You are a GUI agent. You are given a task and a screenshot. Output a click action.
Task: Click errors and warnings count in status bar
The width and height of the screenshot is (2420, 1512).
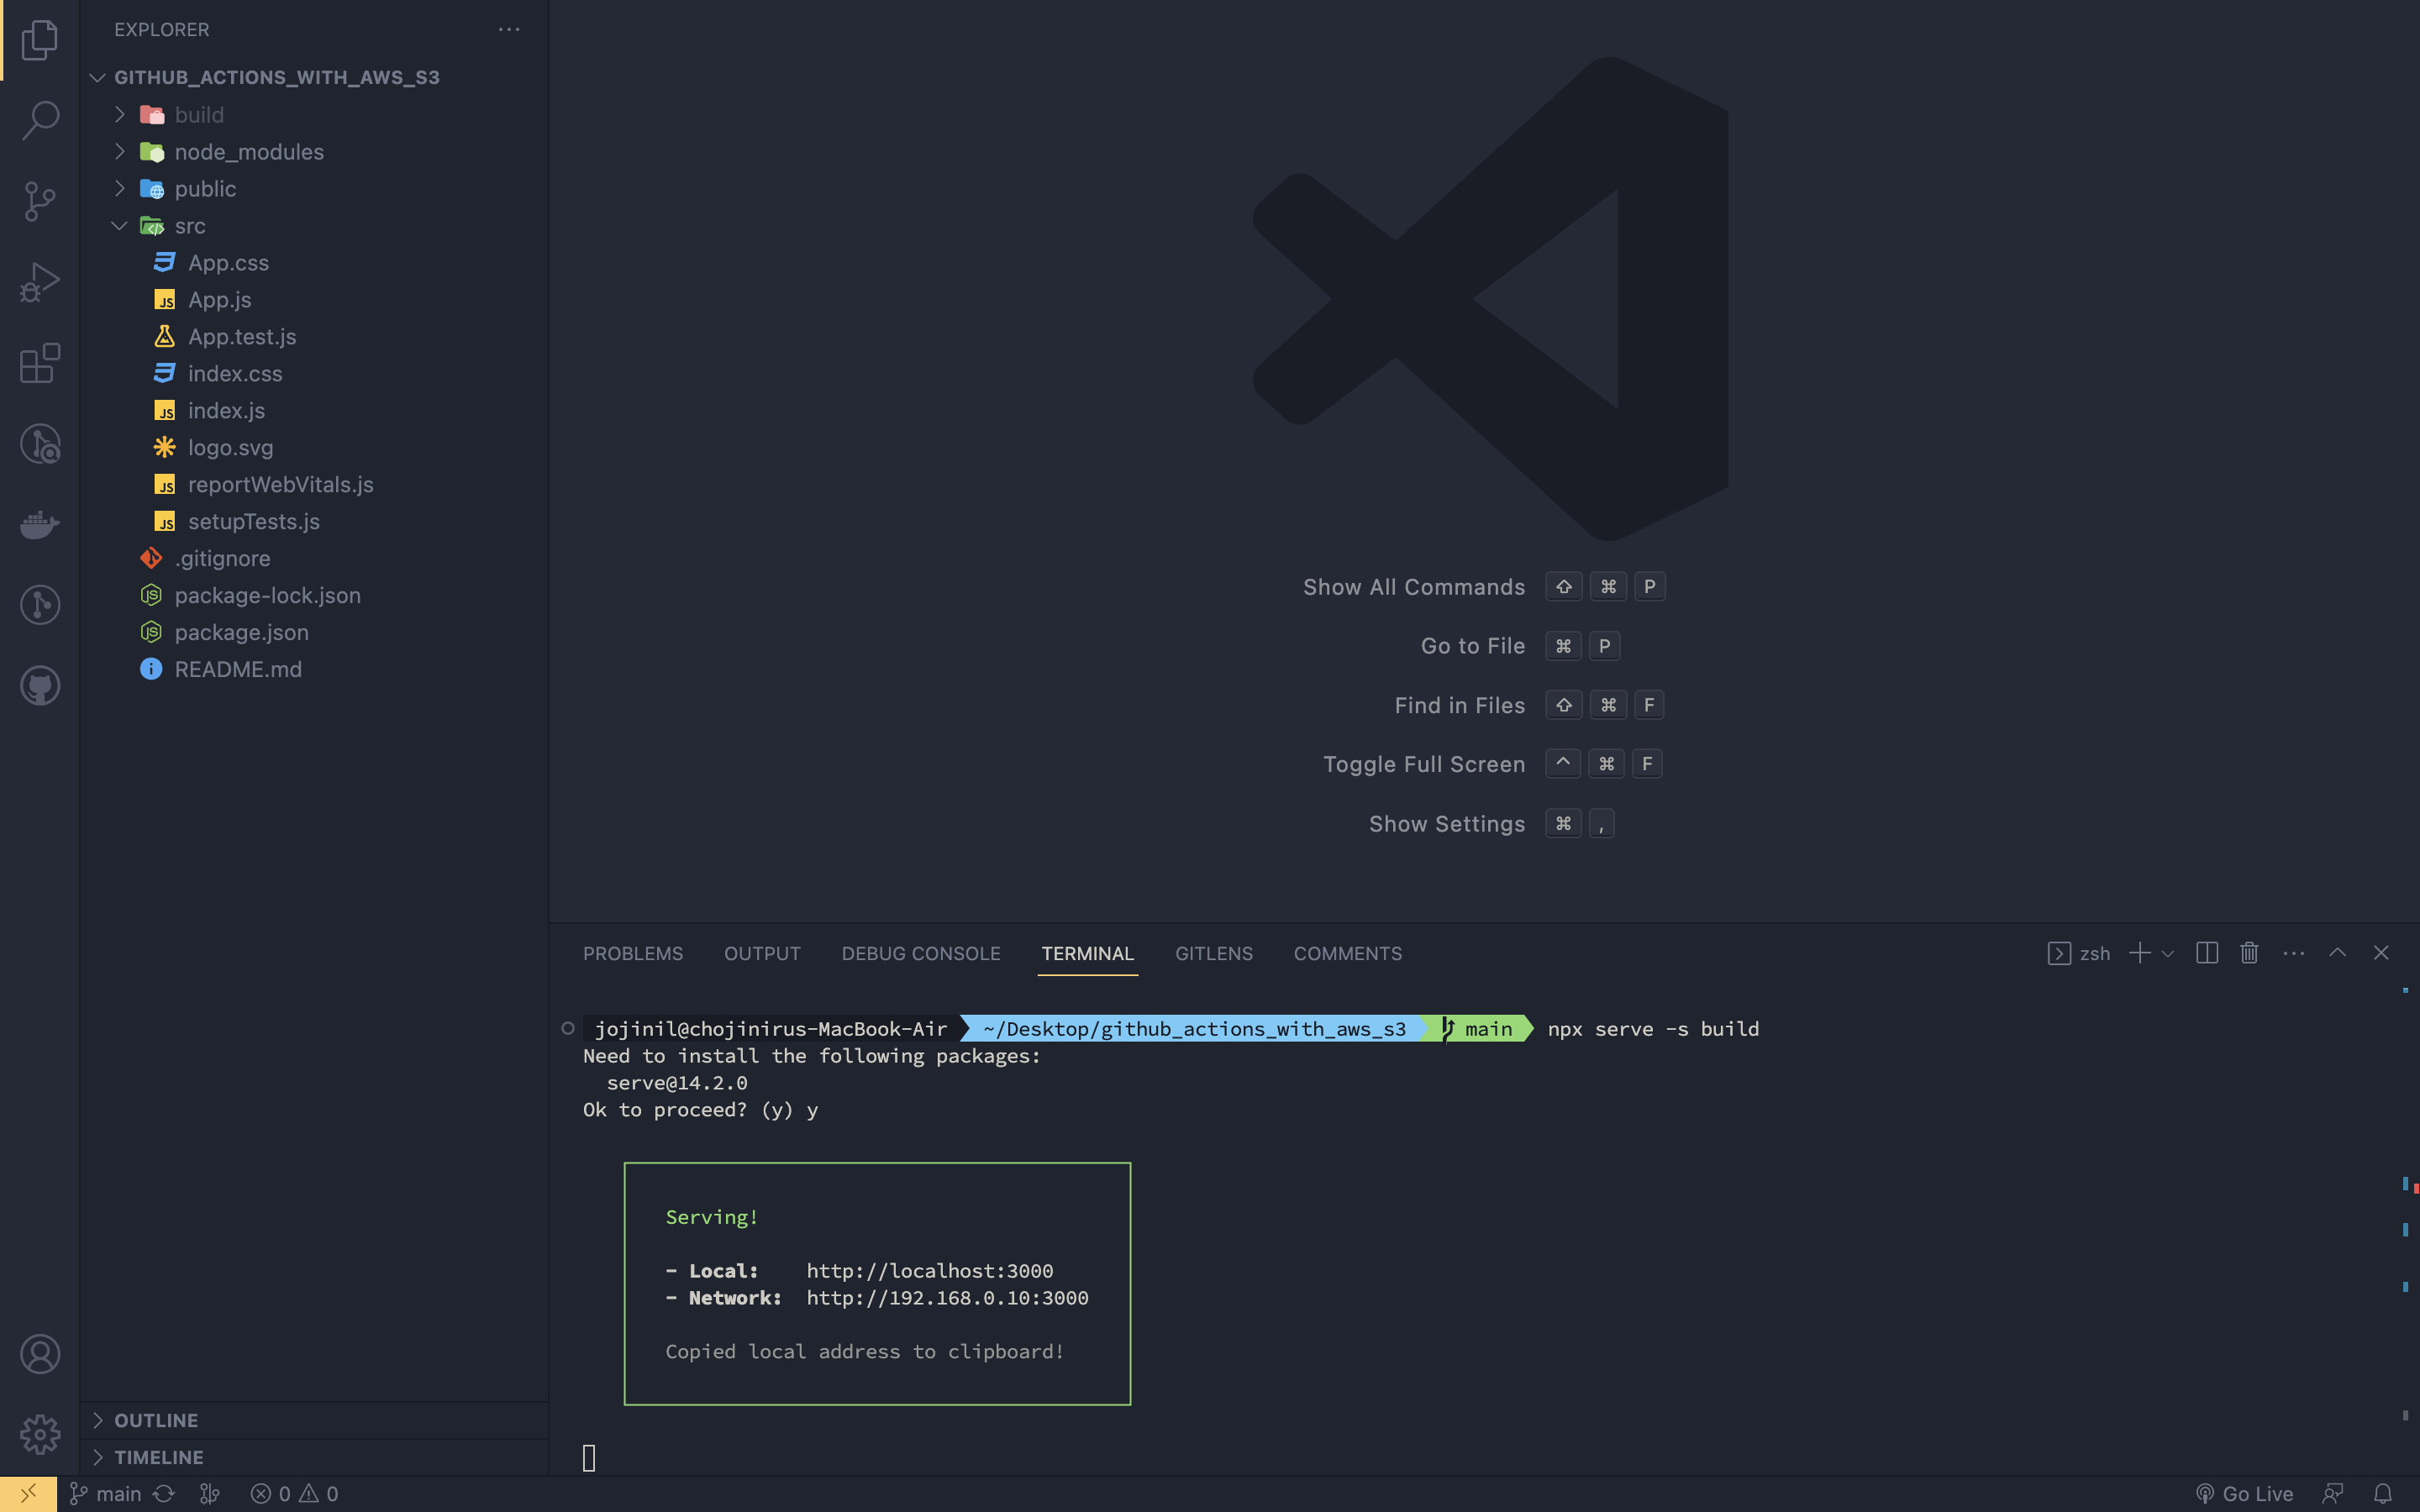tap(294, 1494)
